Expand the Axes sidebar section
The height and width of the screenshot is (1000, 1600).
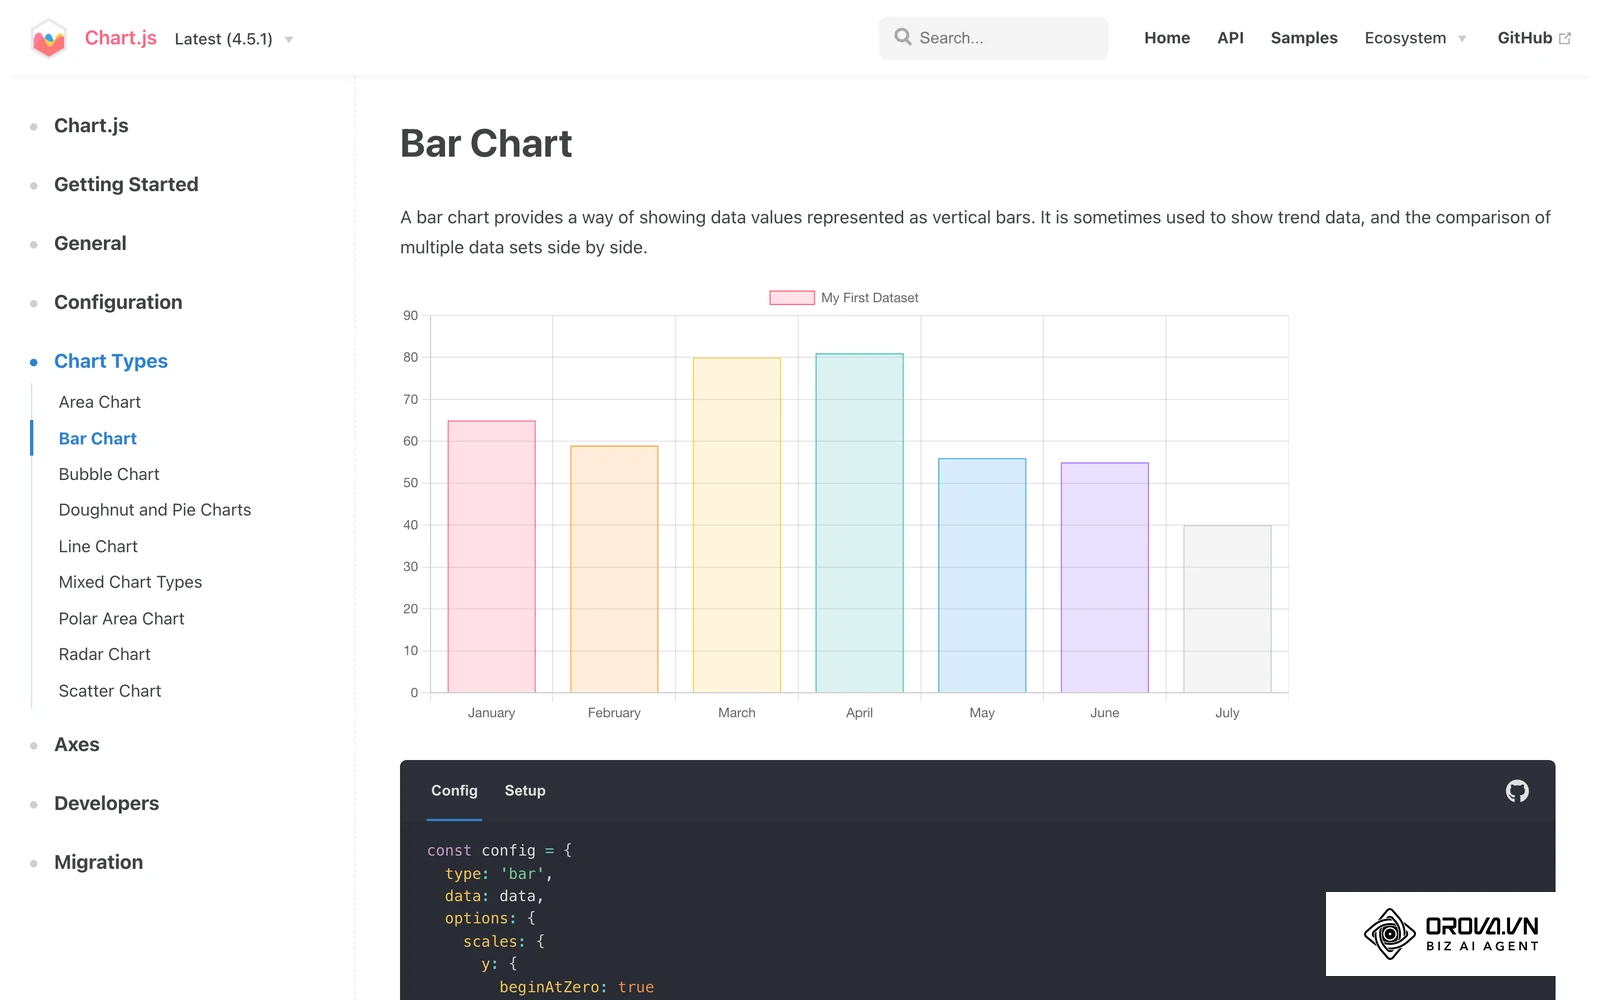click(77, 744)
